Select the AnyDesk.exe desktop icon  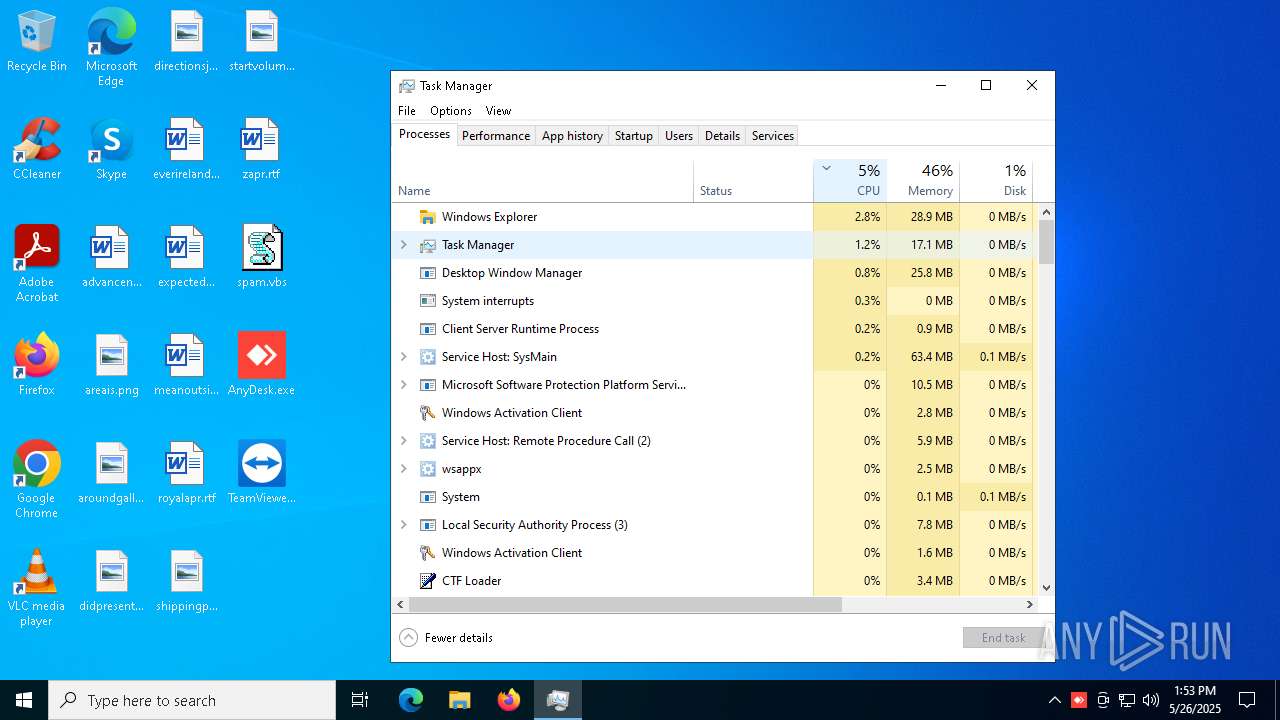coord(262,366)
